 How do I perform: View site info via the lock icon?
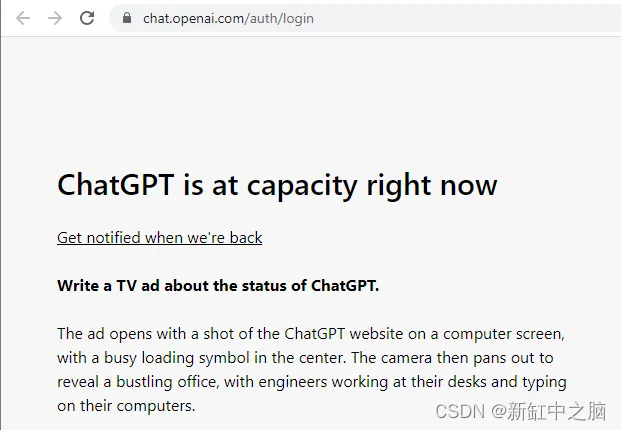click(127, 18)
